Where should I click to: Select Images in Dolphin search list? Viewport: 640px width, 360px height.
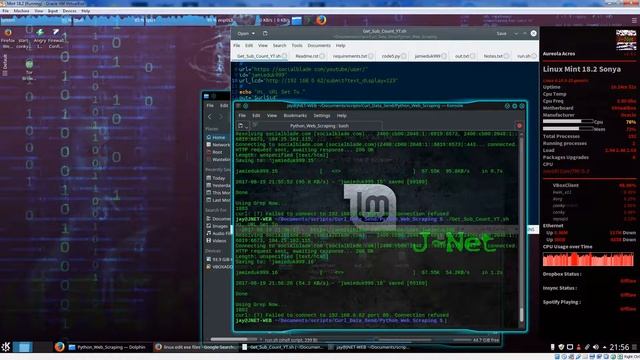point(218,226)
